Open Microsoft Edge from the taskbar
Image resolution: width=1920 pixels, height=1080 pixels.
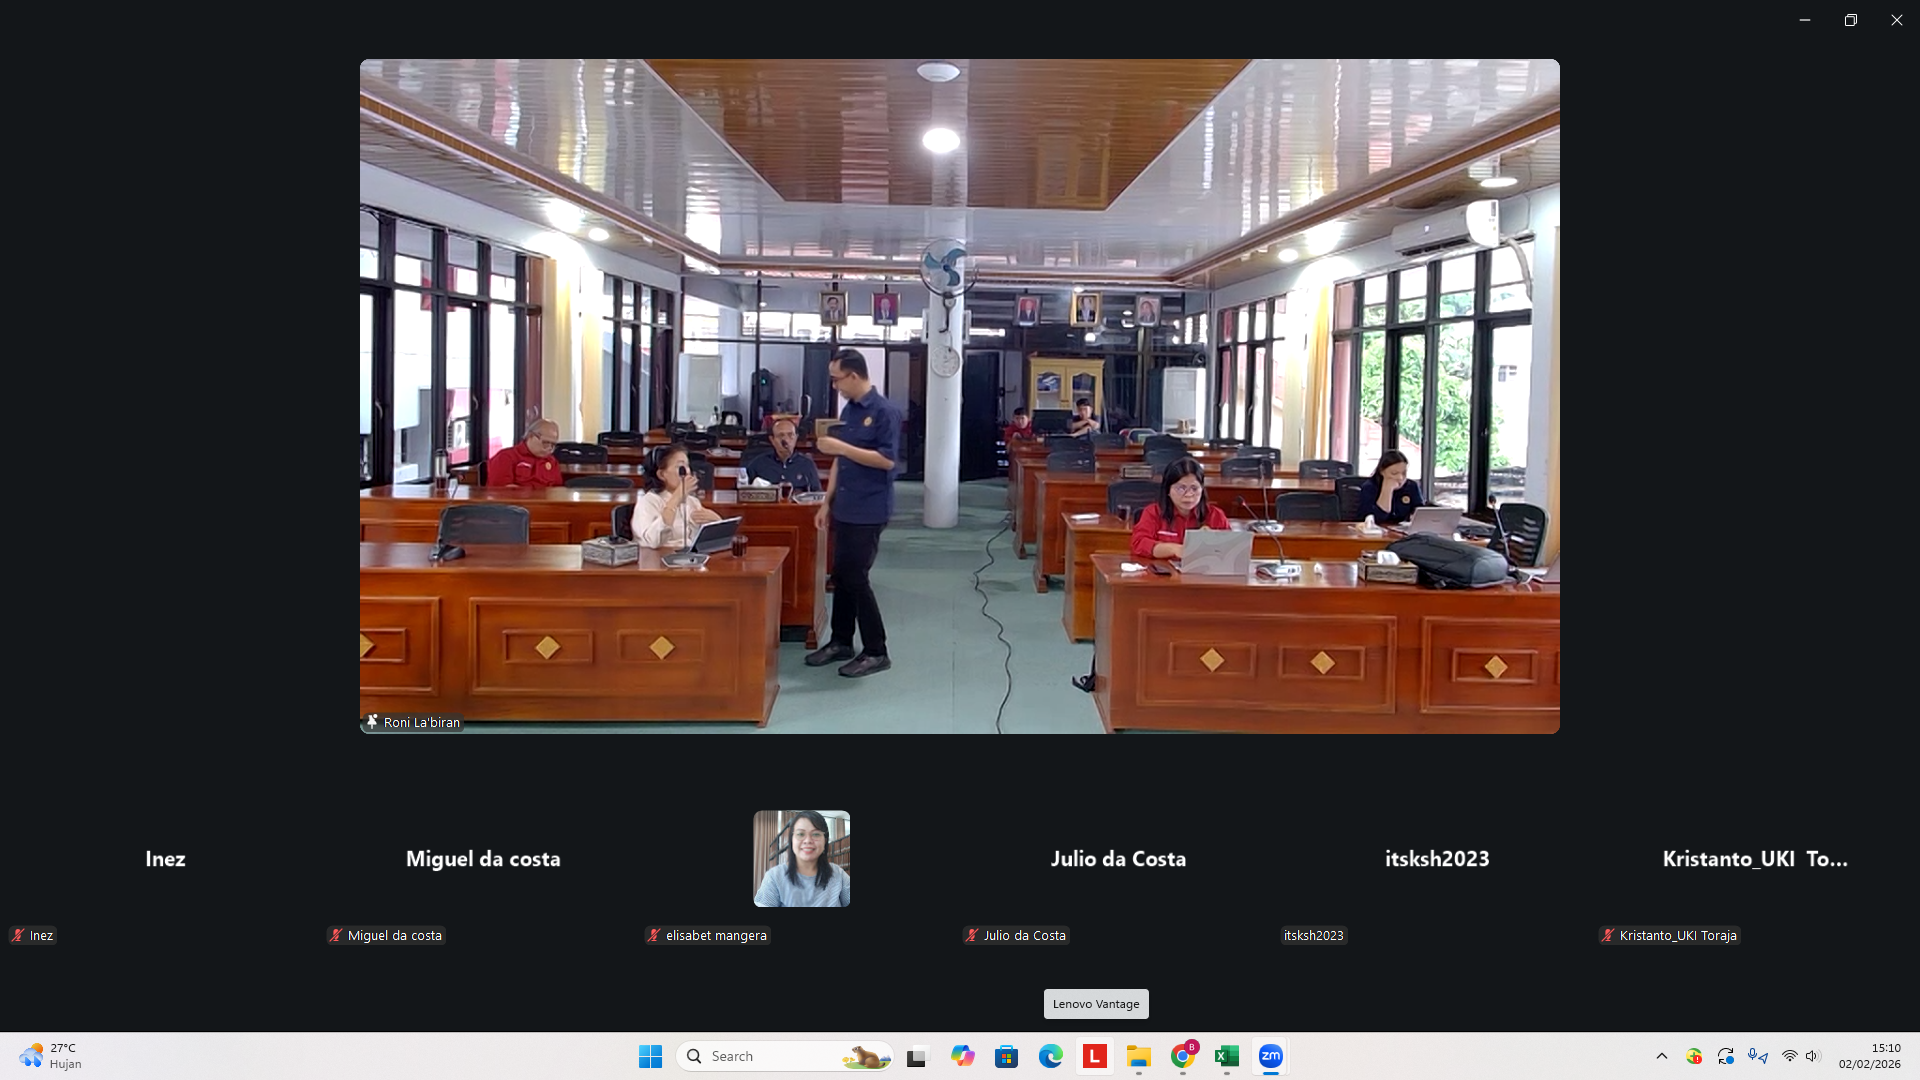[1050, 1056]
